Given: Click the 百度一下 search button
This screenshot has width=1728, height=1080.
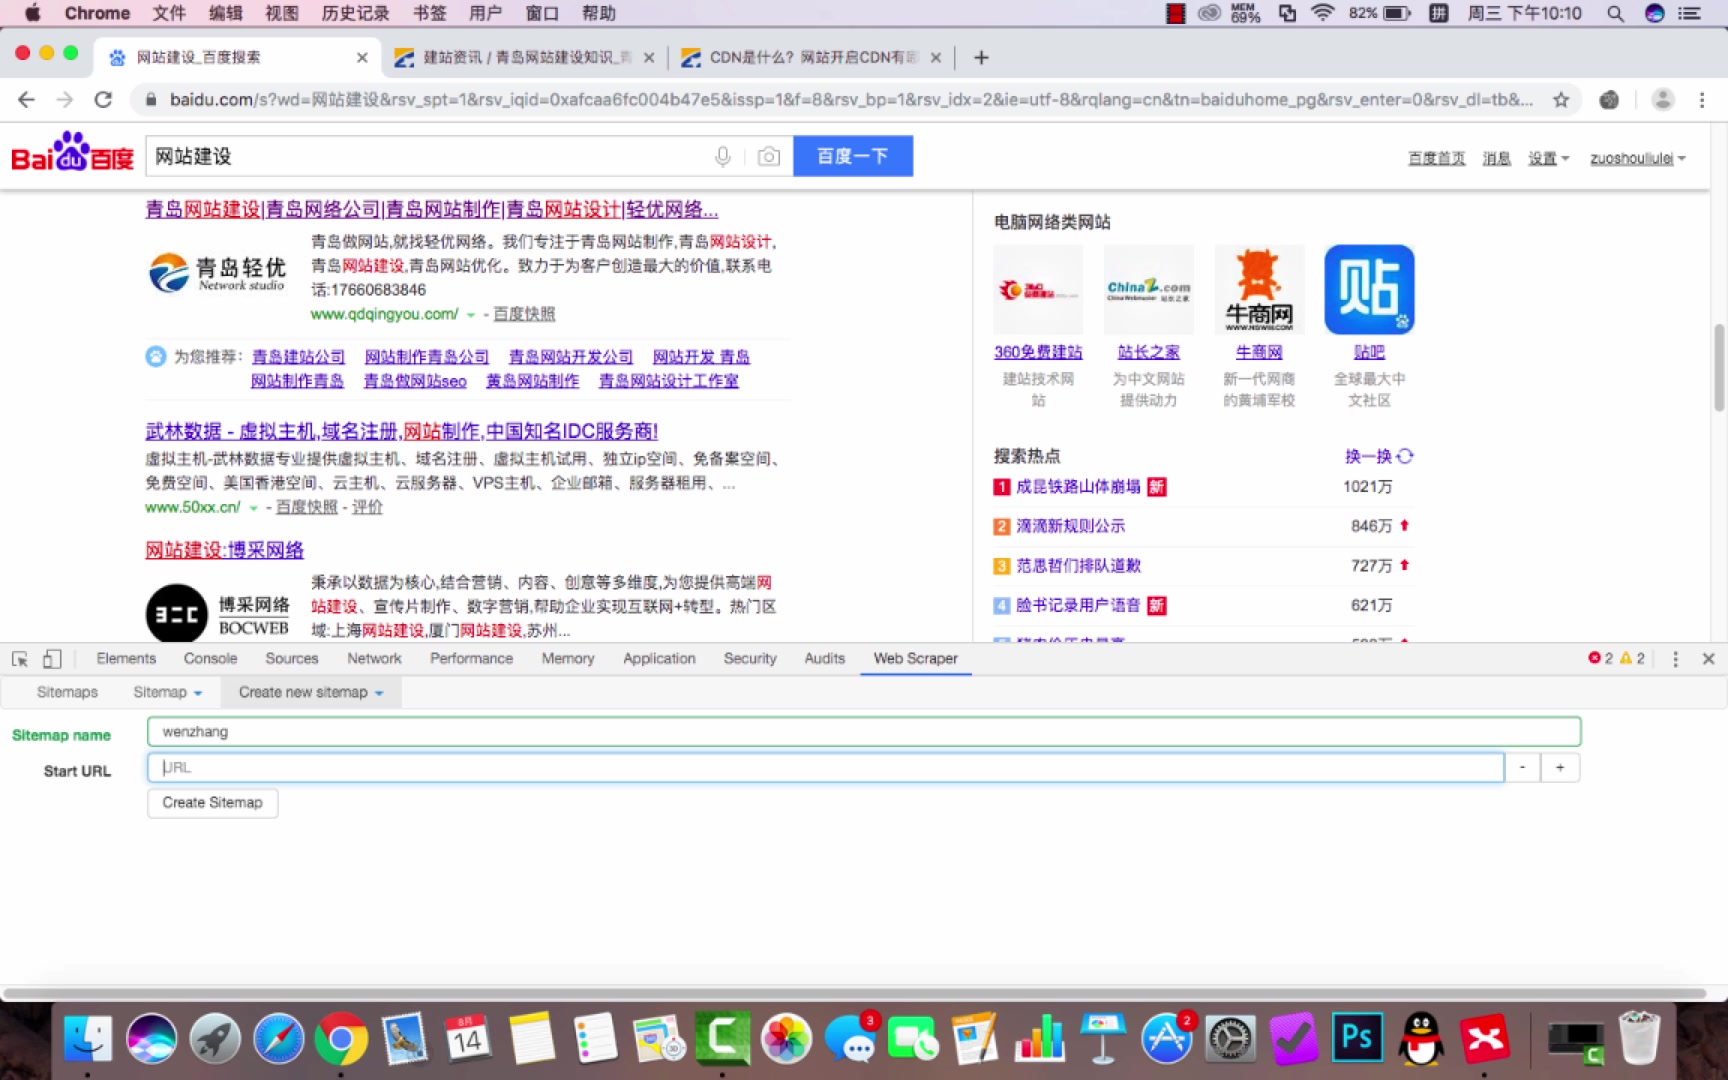Looking at the screenshot, I should 853,156.
